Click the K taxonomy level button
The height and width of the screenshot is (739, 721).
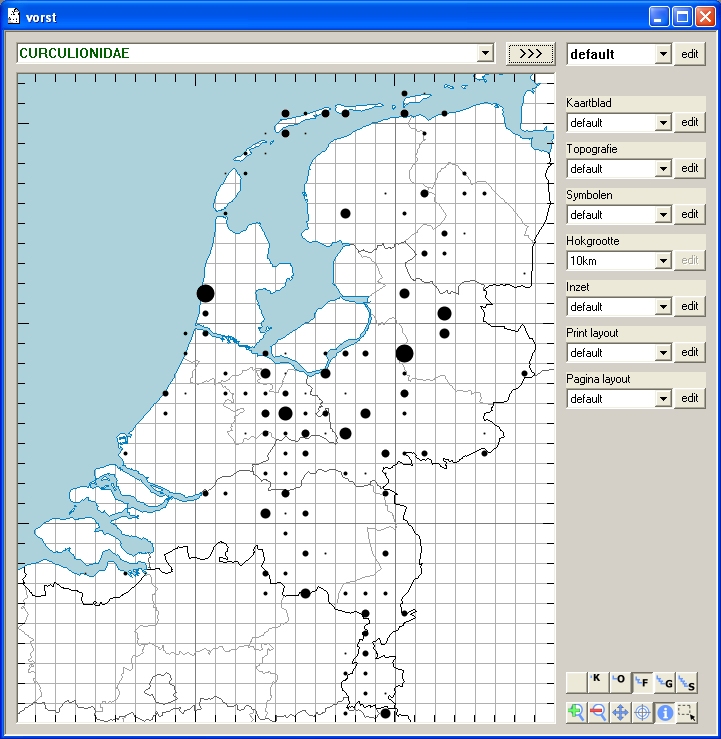tap(598, 683)
